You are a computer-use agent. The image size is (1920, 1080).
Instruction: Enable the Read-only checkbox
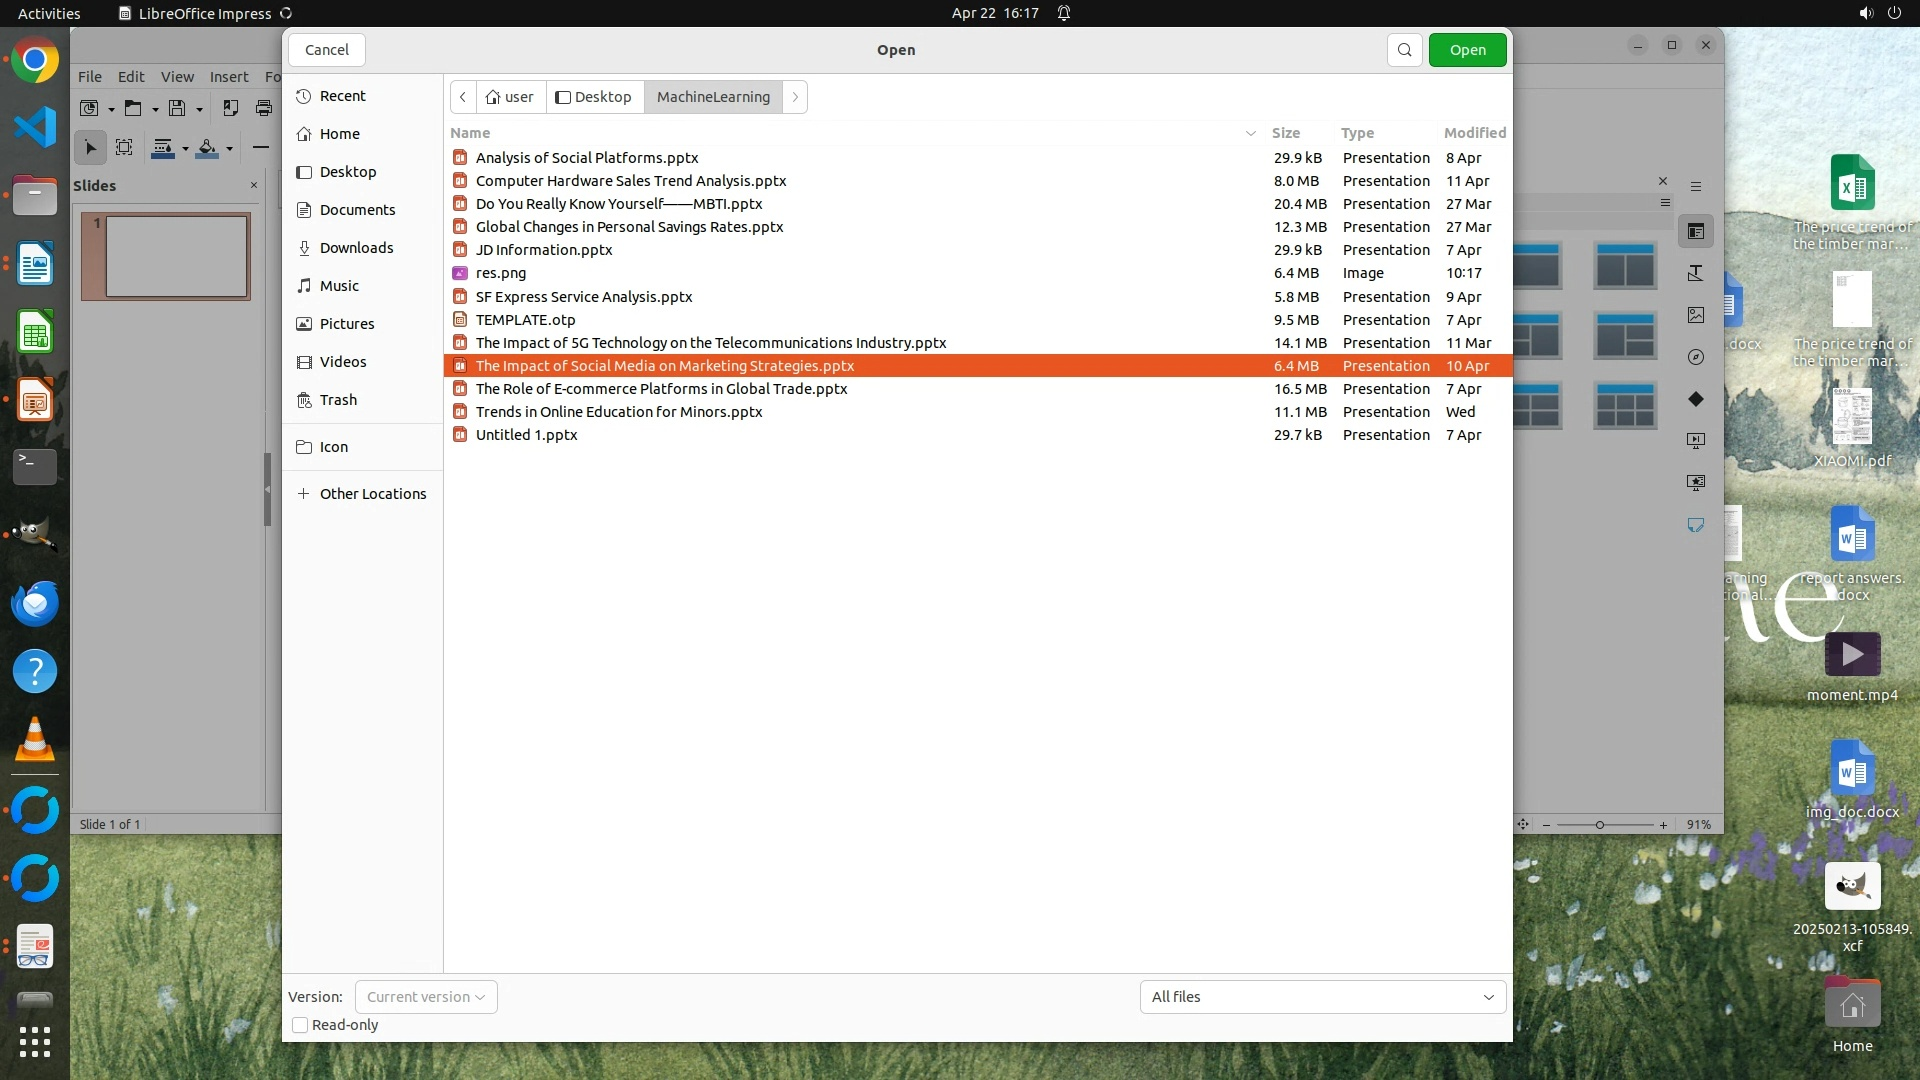click(x=300, y=1025)
